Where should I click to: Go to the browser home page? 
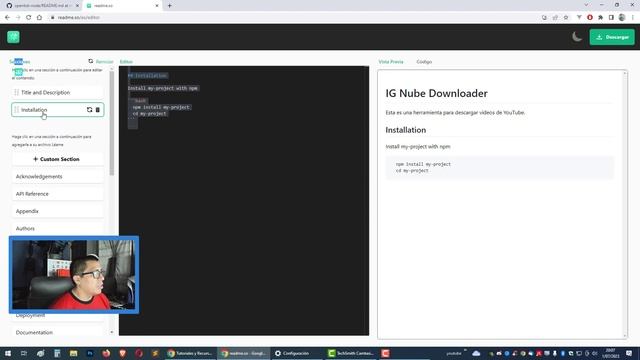click(39, 18)
